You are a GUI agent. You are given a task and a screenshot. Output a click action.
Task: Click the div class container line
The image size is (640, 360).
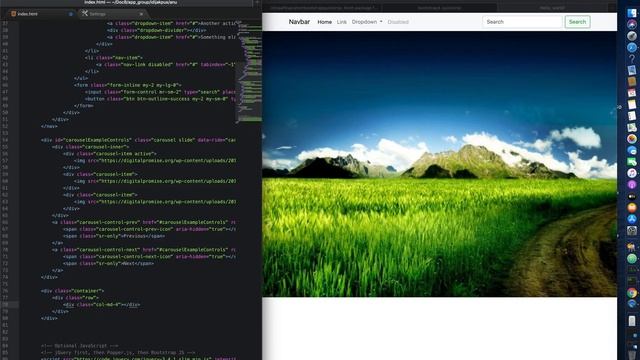click(x=72, y=291)
